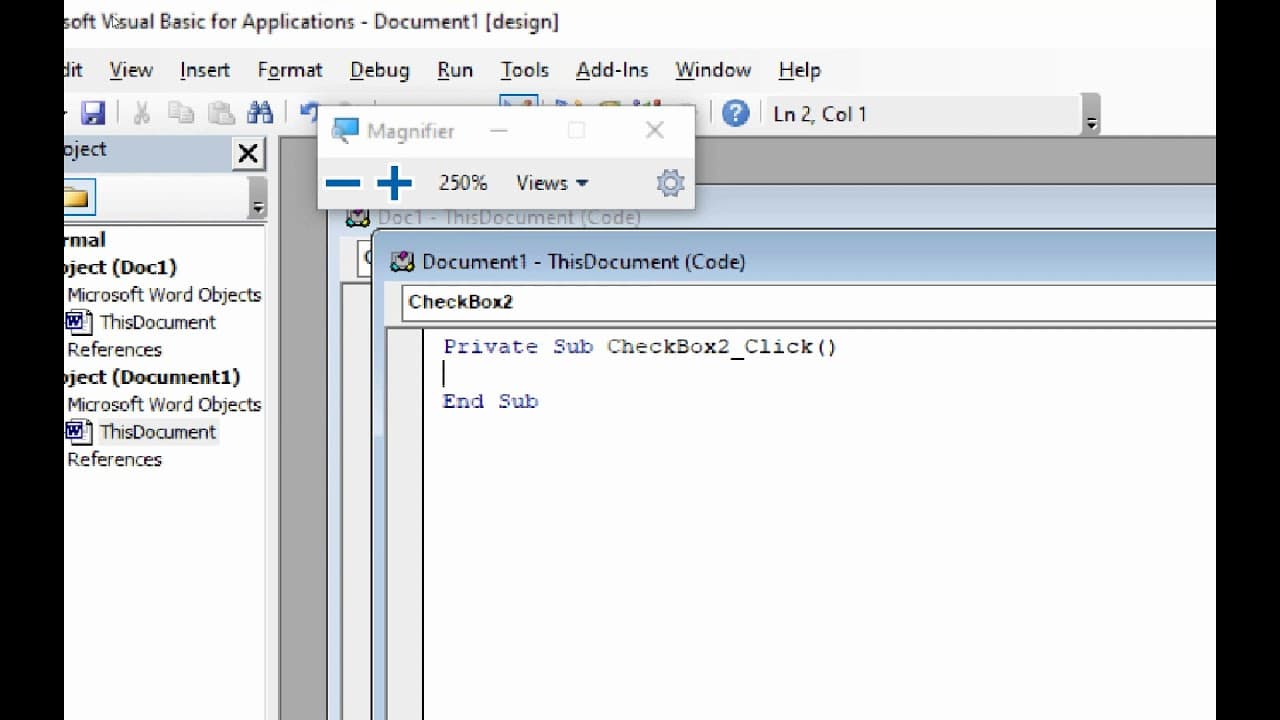1280x720 pixels.
Task: Select References under Project (Doc1)
Action: pyautogui.click(x=114, y=350)
